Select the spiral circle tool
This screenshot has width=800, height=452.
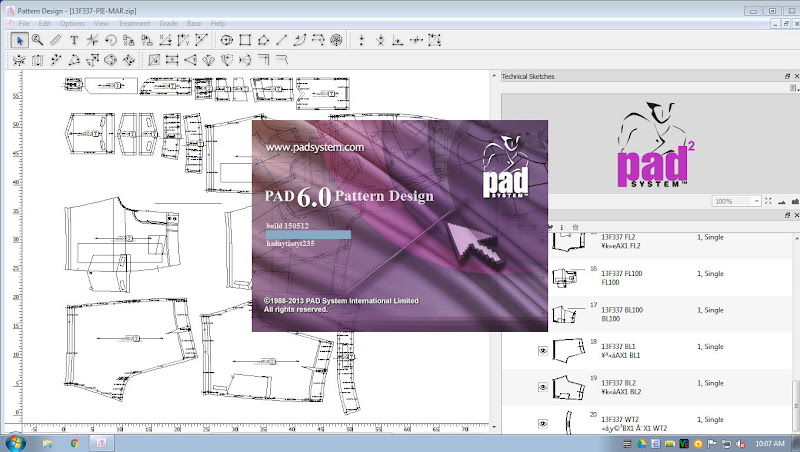pyautogui.click(x=336, y=40)
